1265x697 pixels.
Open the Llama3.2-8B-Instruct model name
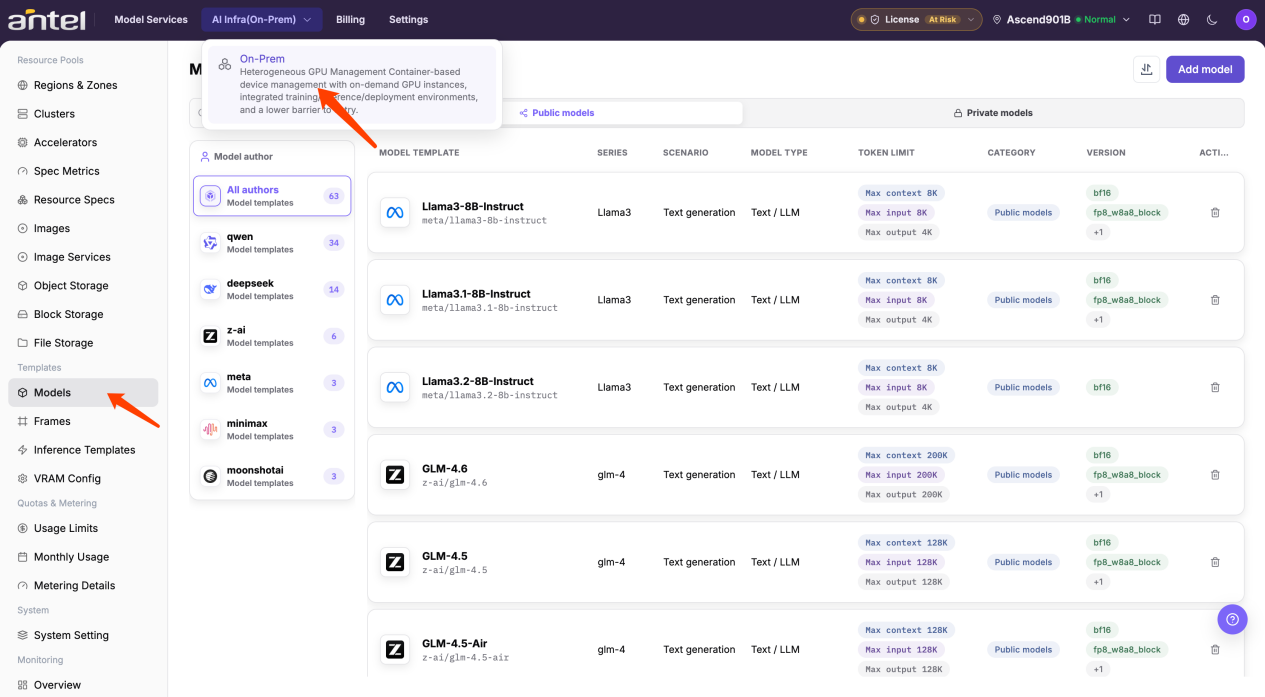(477, 381)
